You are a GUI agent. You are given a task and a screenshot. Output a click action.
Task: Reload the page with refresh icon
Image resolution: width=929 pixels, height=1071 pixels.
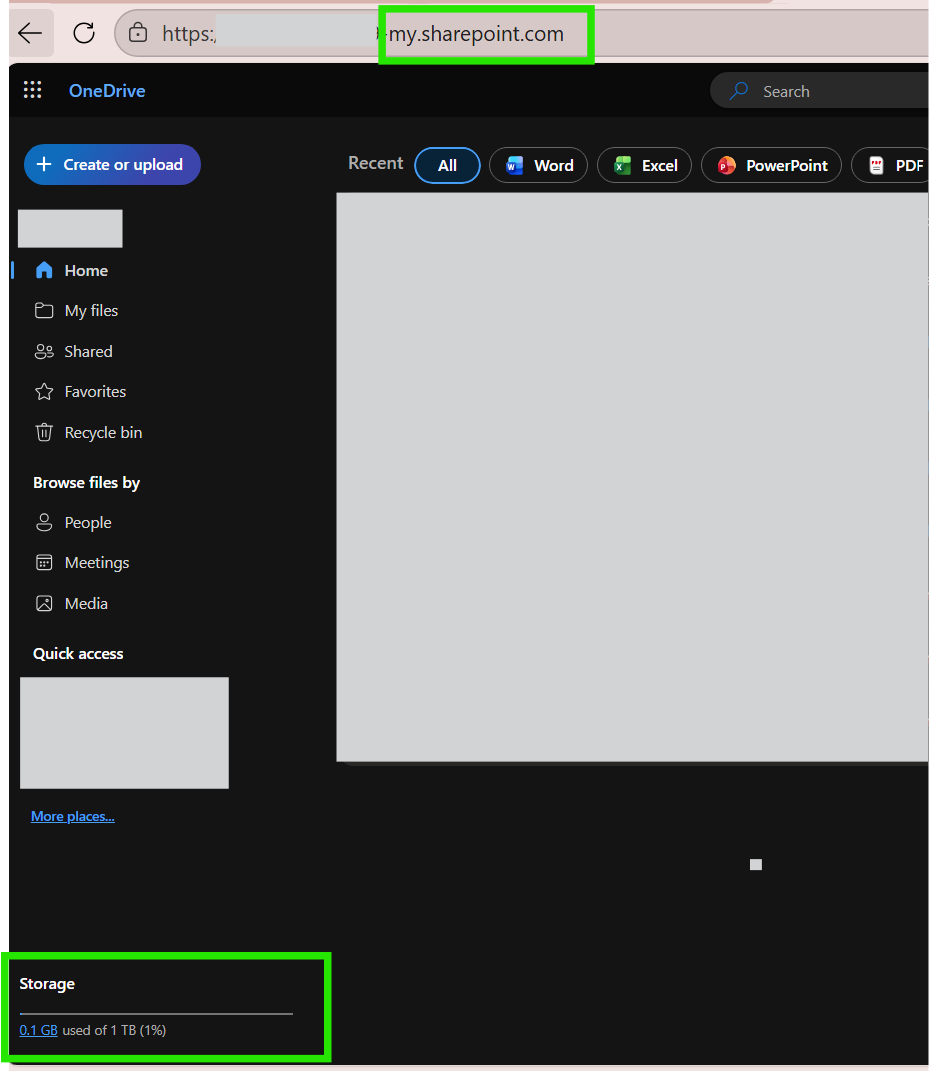(x=84, y=33)
